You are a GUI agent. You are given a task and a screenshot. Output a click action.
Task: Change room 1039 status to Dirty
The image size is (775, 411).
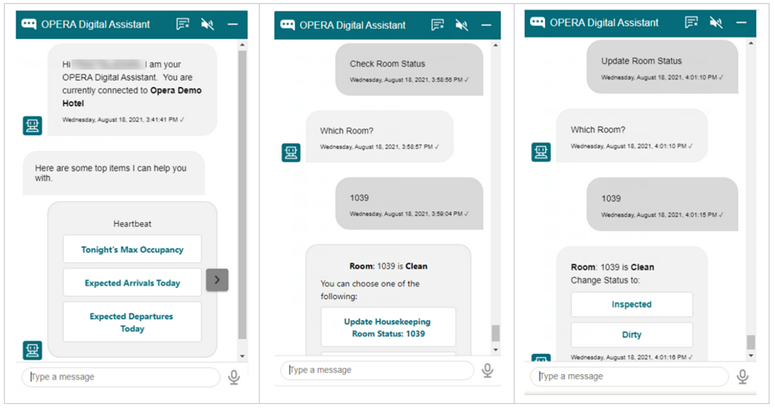click(x=632, y=335)
